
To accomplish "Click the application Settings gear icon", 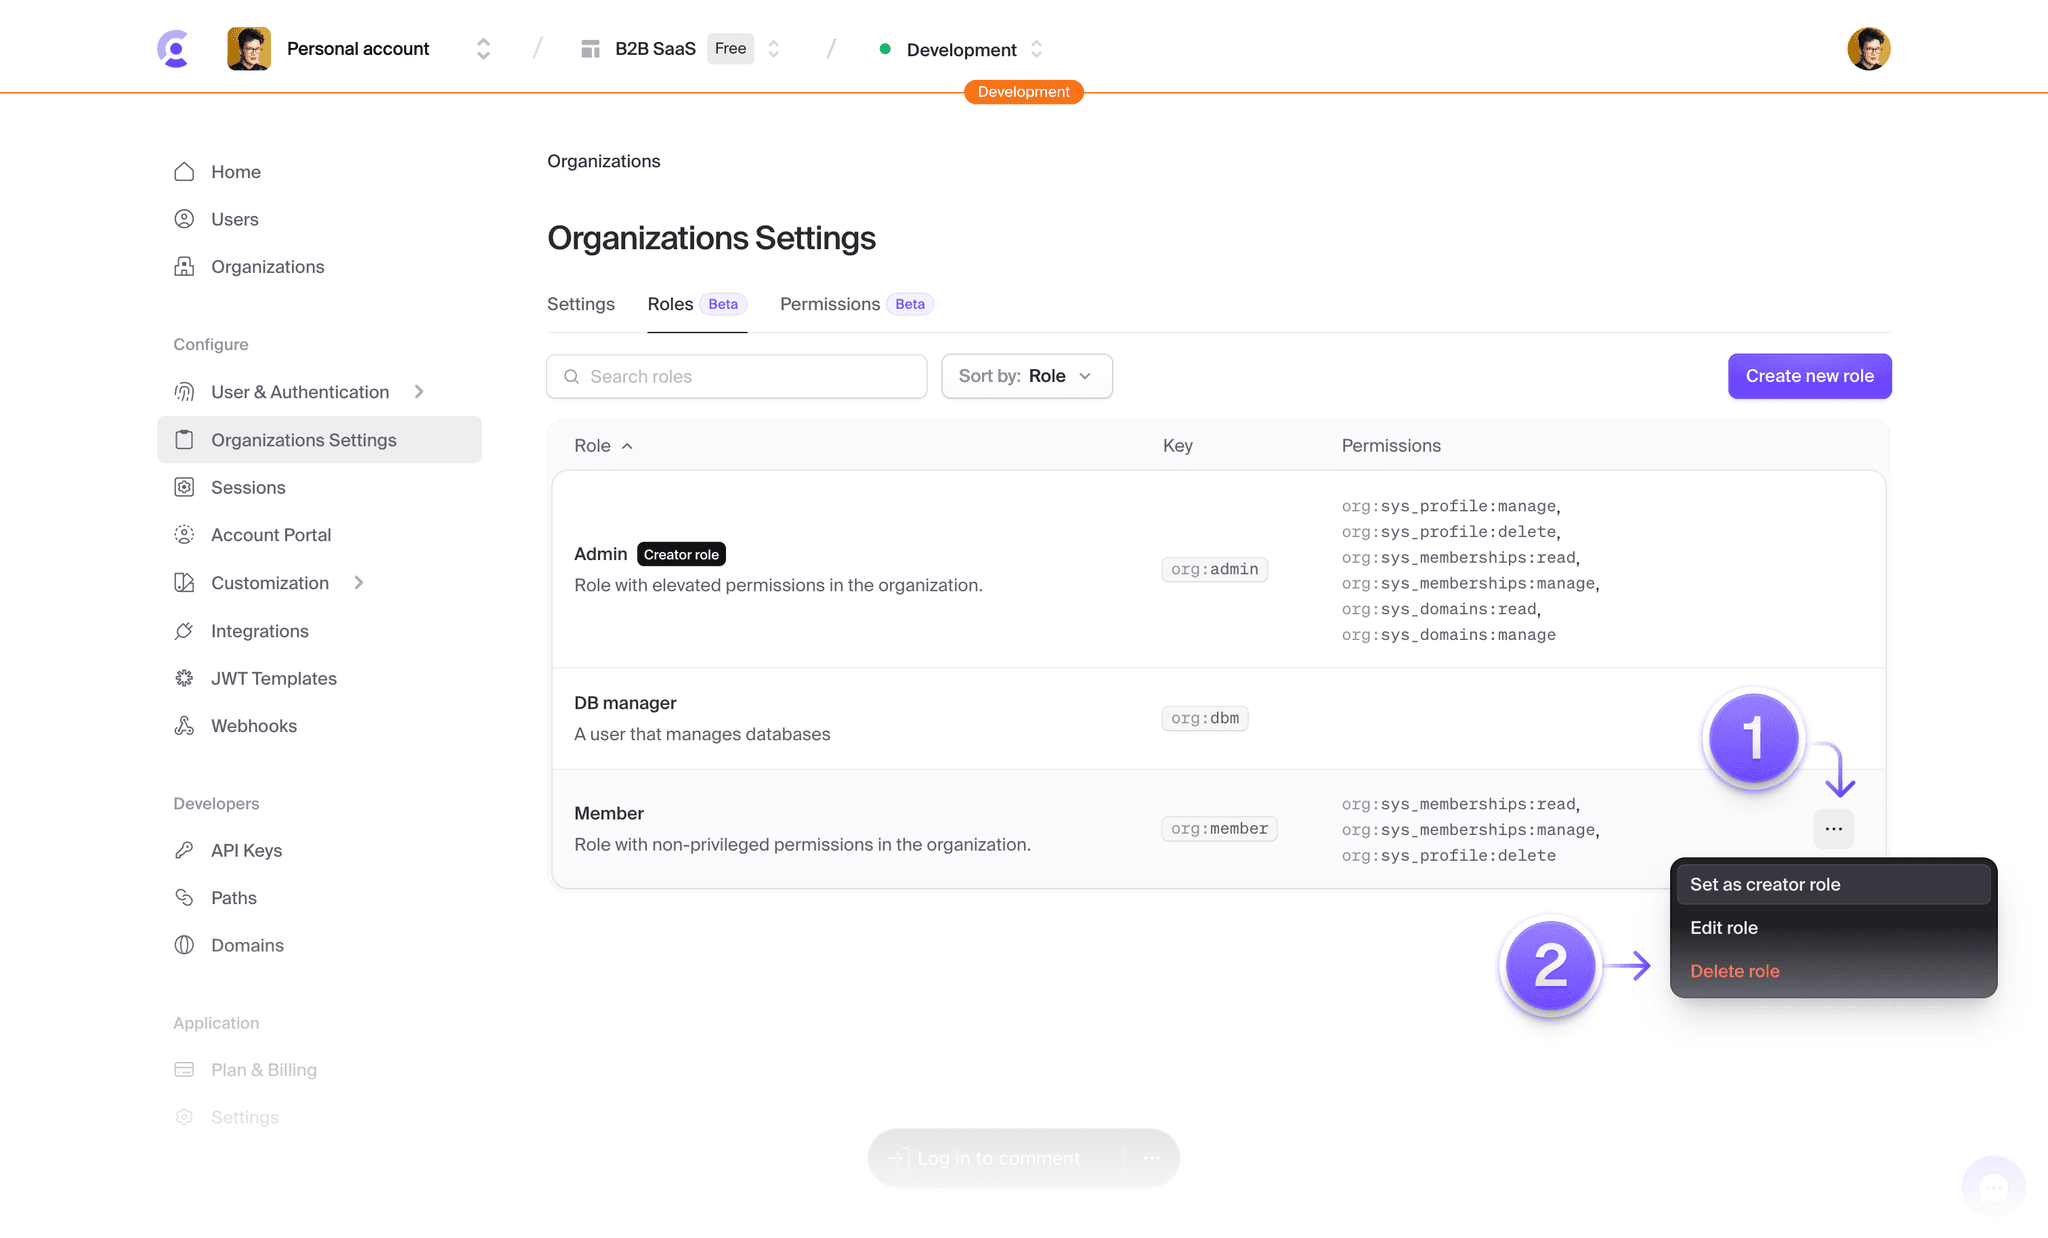I will point(184,1118).
